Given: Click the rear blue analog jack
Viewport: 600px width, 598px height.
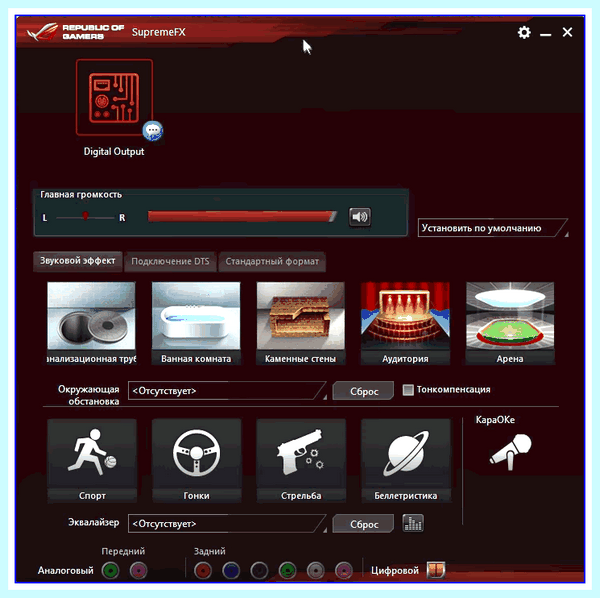Looking at the screenshot, I should (x=231, y=570).
